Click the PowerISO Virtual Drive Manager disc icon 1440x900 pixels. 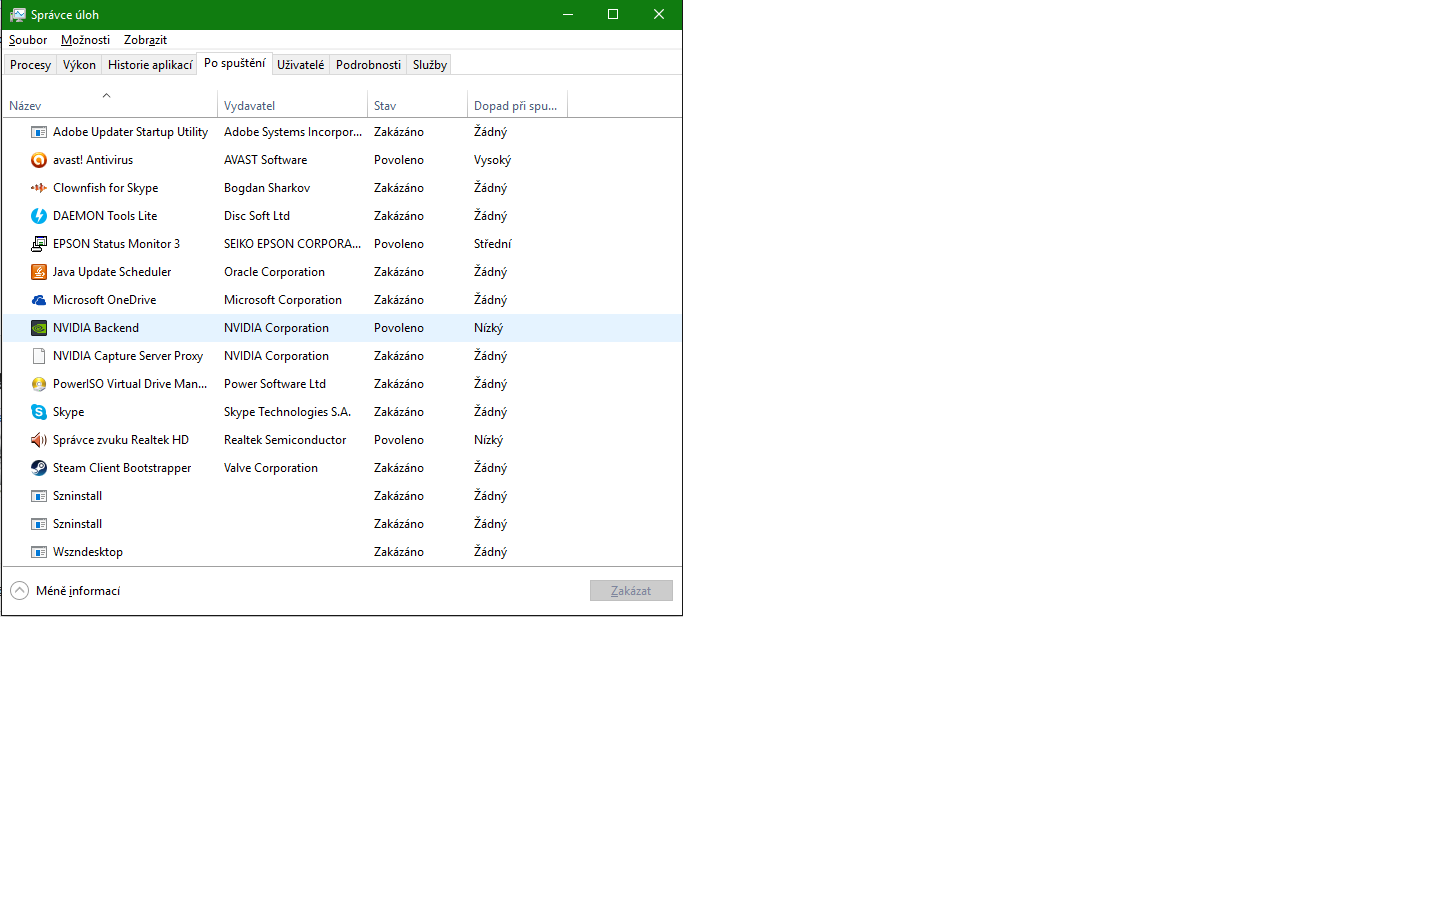click(39, 384)
